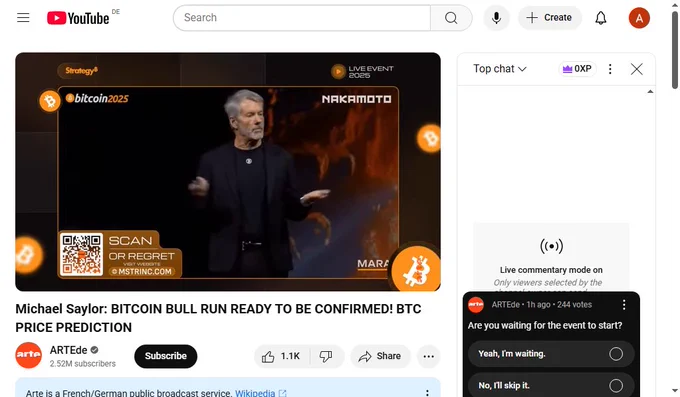Image resolution: width=680 pixels, height=397 pixels.
Task: Open the 0XP crown badge
Action: click(577, 69)
